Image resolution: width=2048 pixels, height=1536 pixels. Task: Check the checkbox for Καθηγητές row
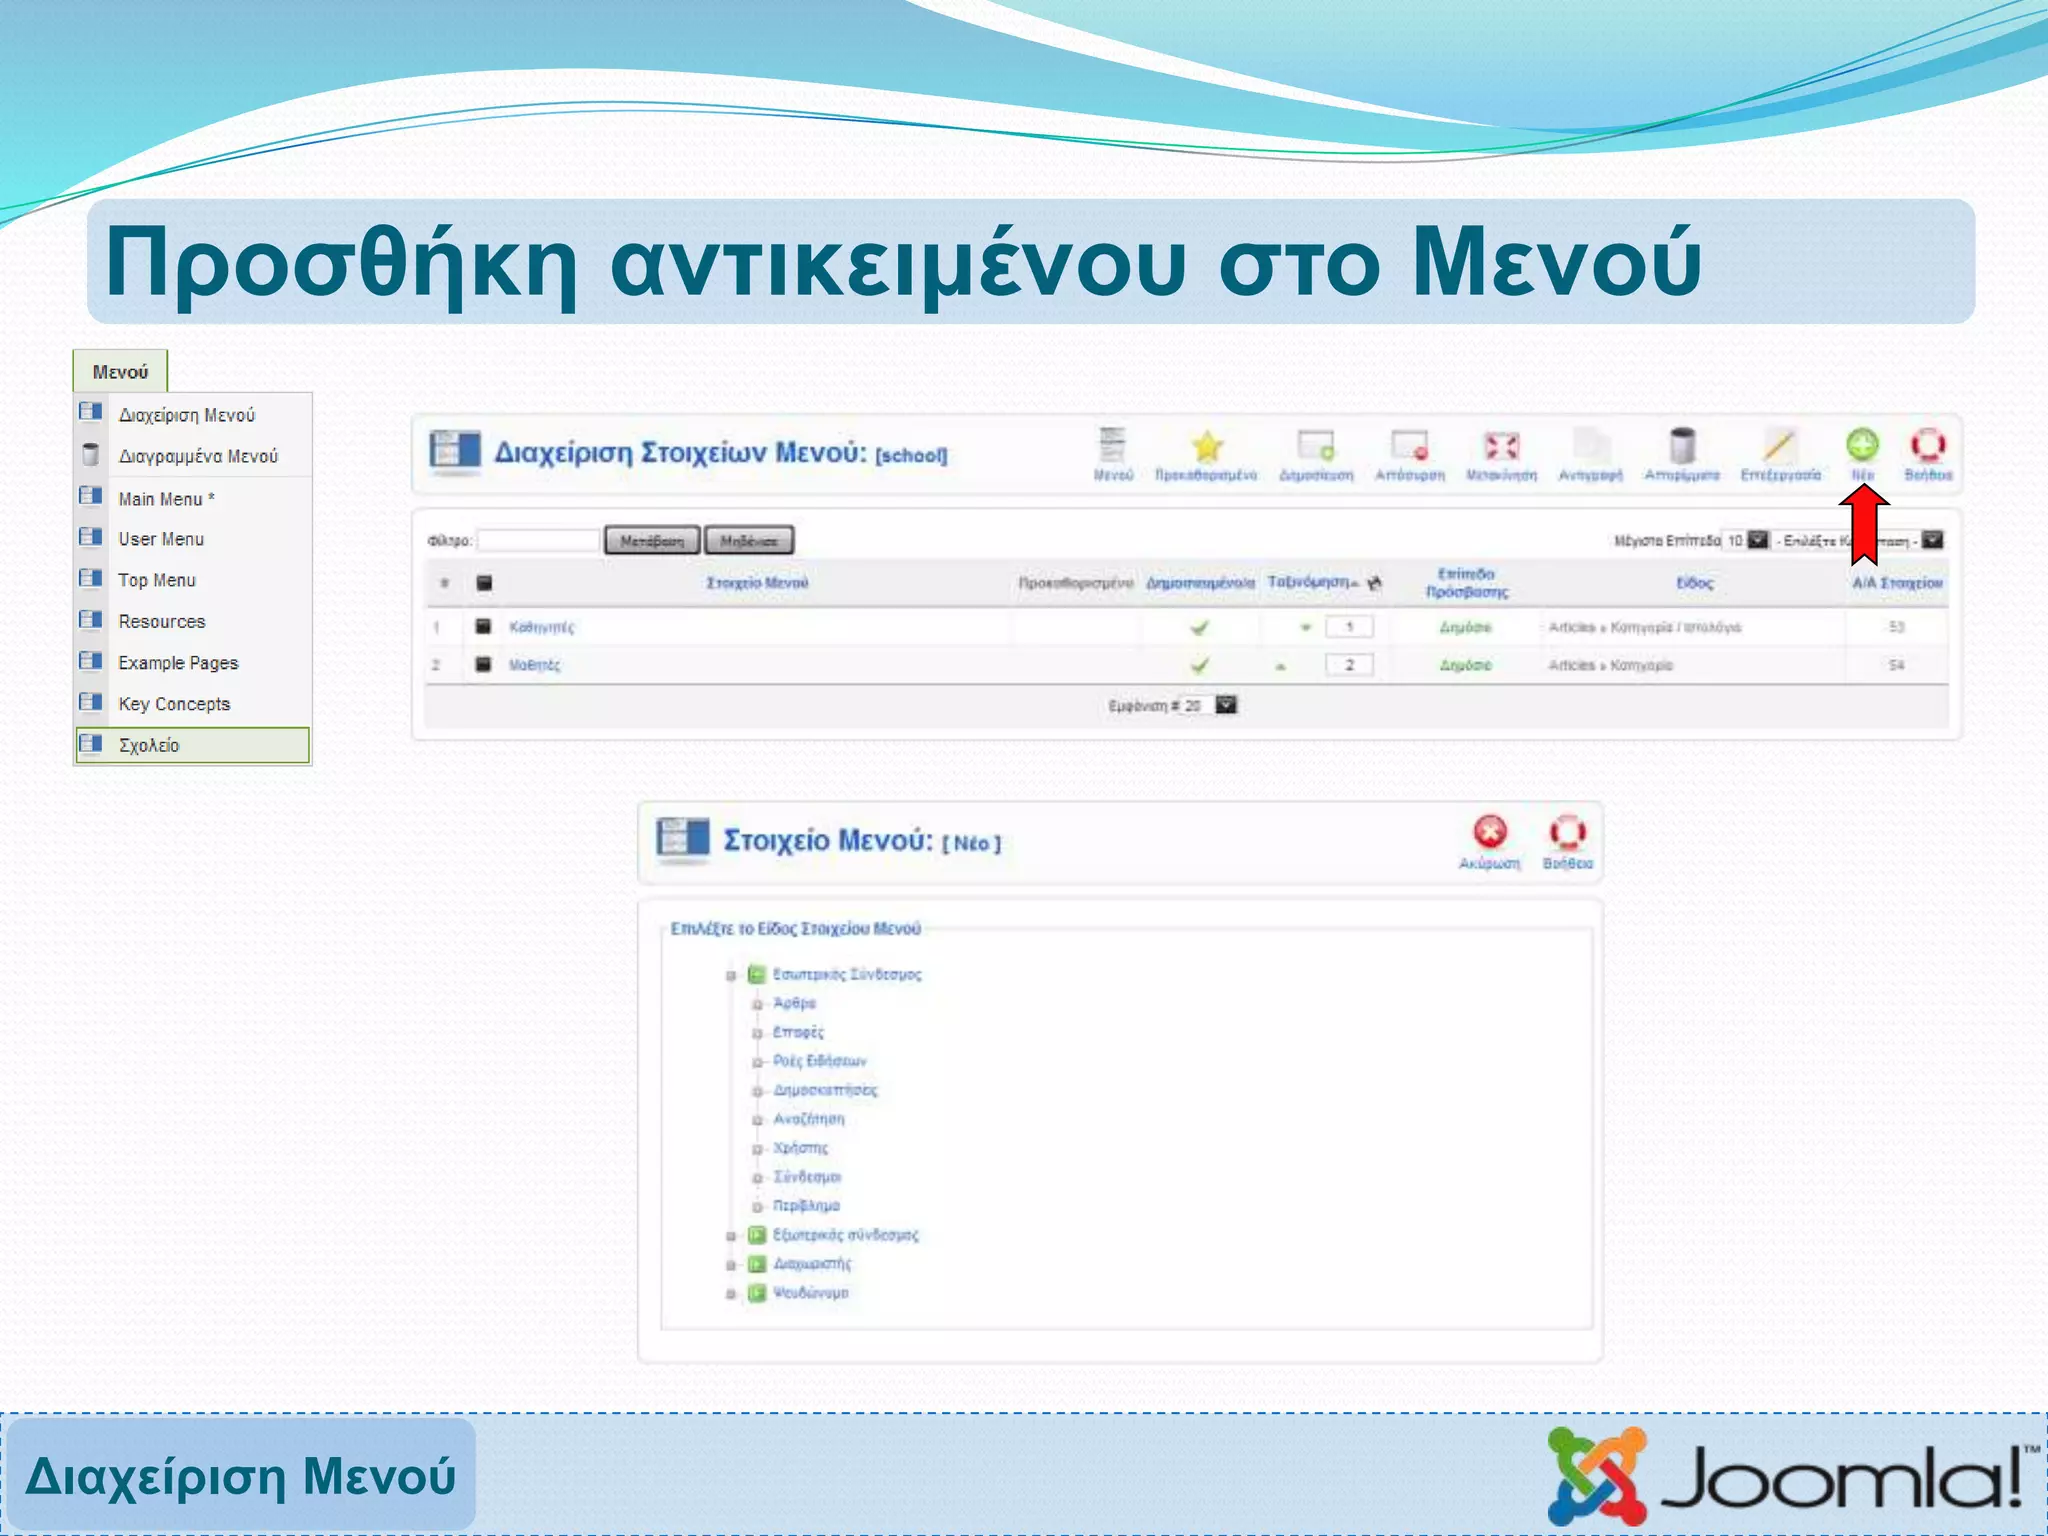[x=483, y=627]
